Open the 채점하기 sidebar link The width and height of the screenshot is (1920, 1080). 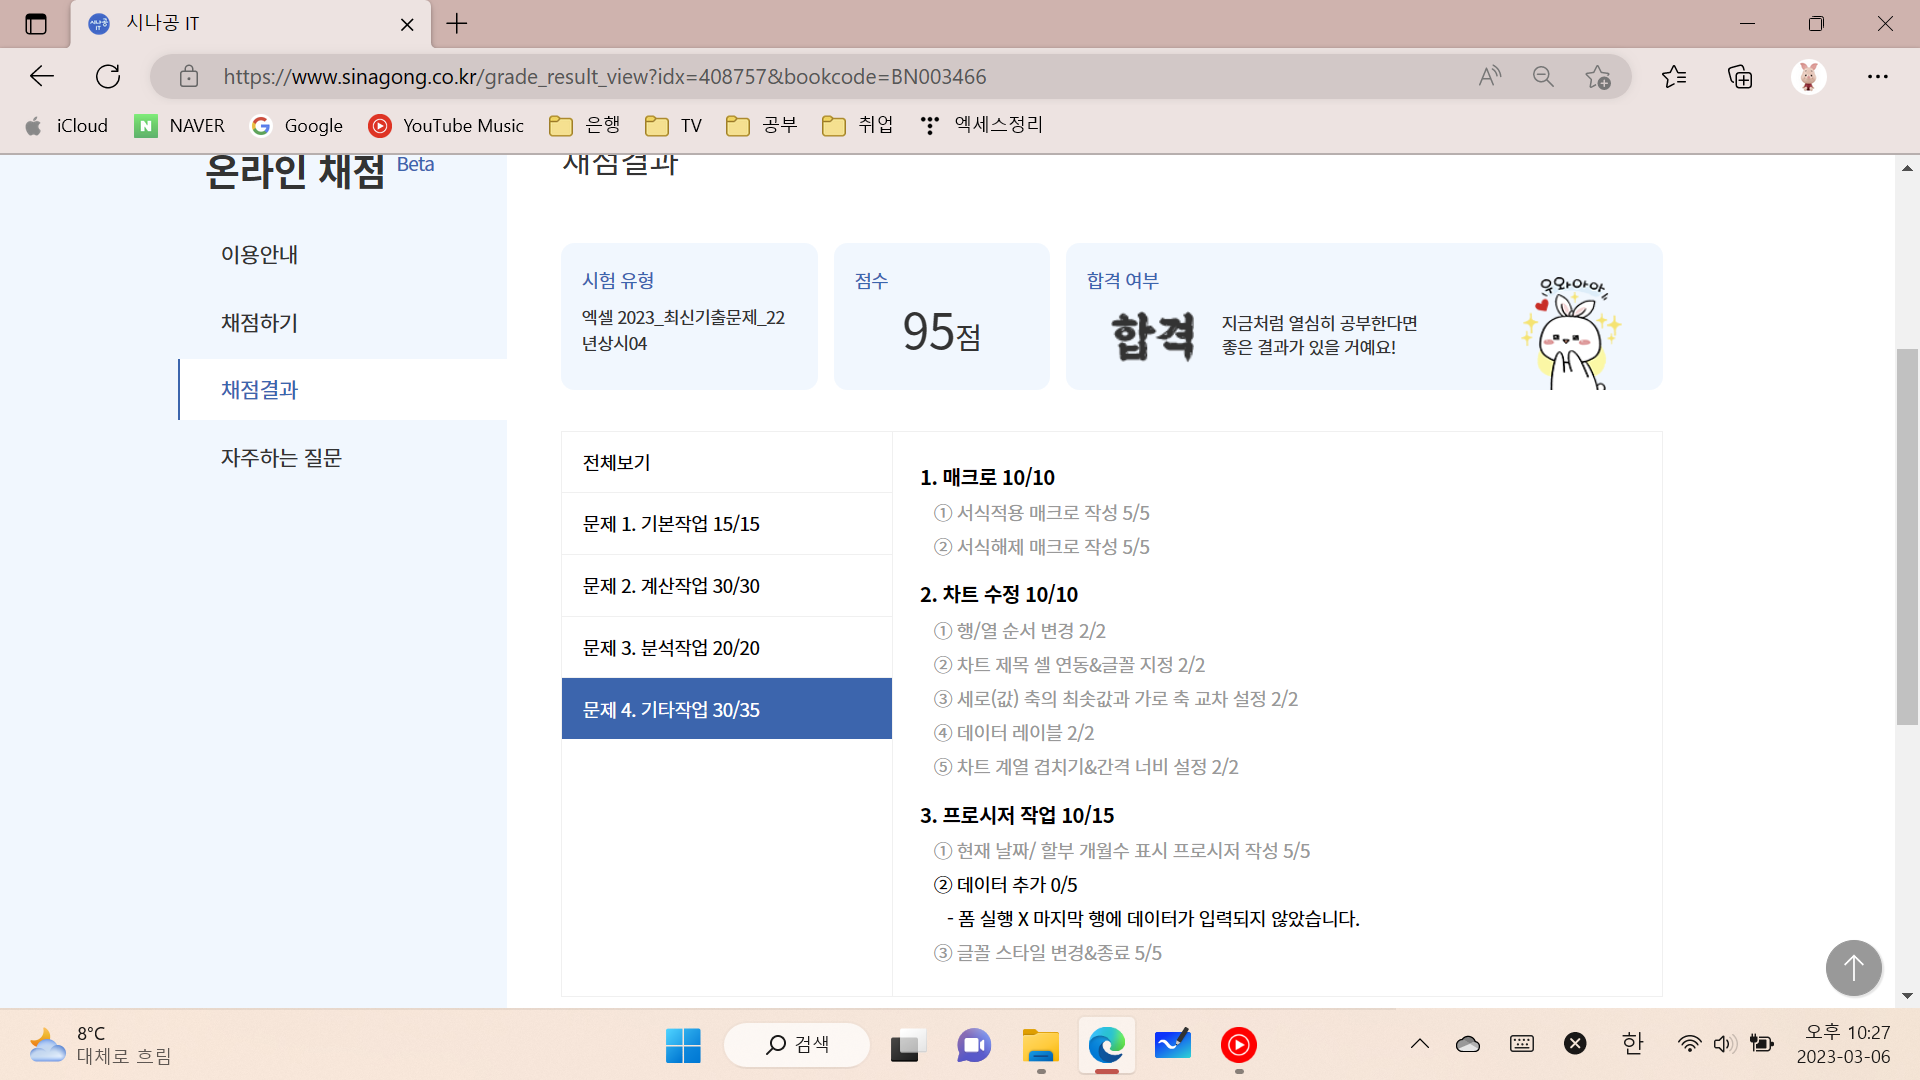[260, 322]
